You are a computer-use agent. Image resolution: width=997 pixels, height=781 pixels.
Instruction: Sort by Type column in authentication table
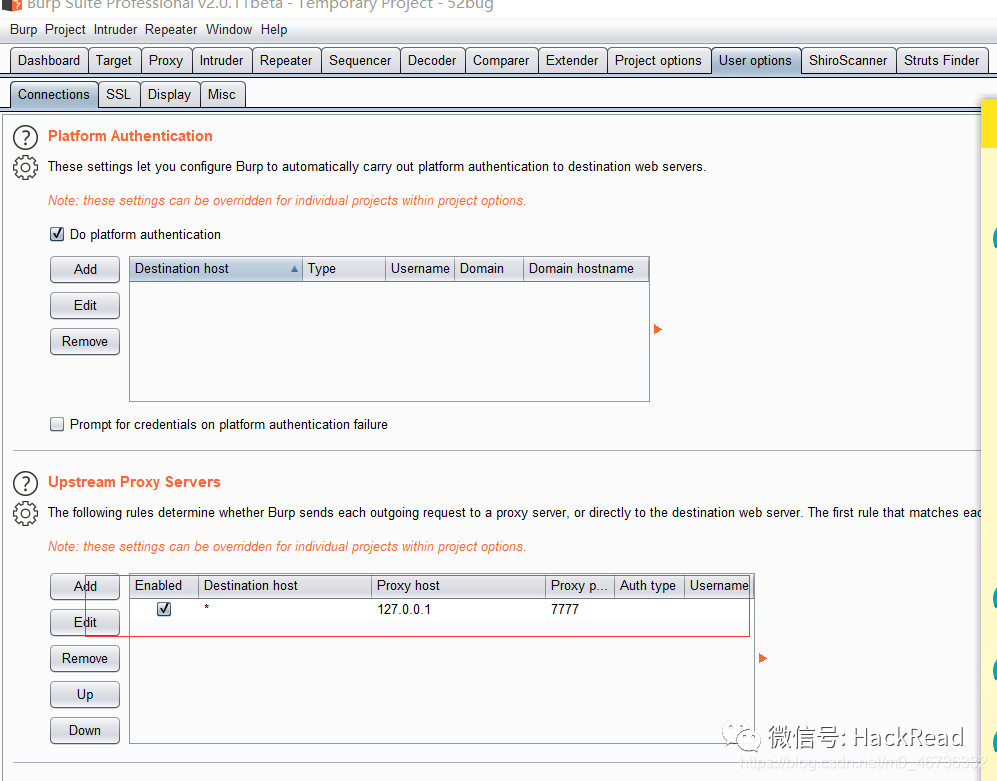[343, 268]
